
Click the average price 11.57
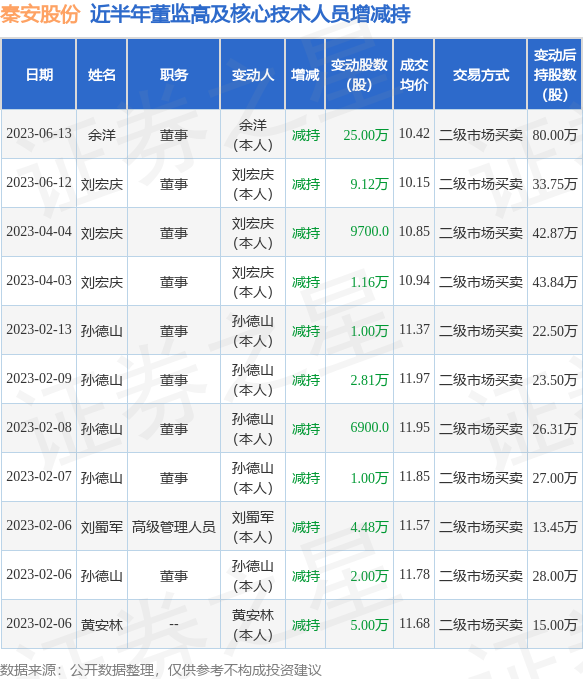click(414, 525)
